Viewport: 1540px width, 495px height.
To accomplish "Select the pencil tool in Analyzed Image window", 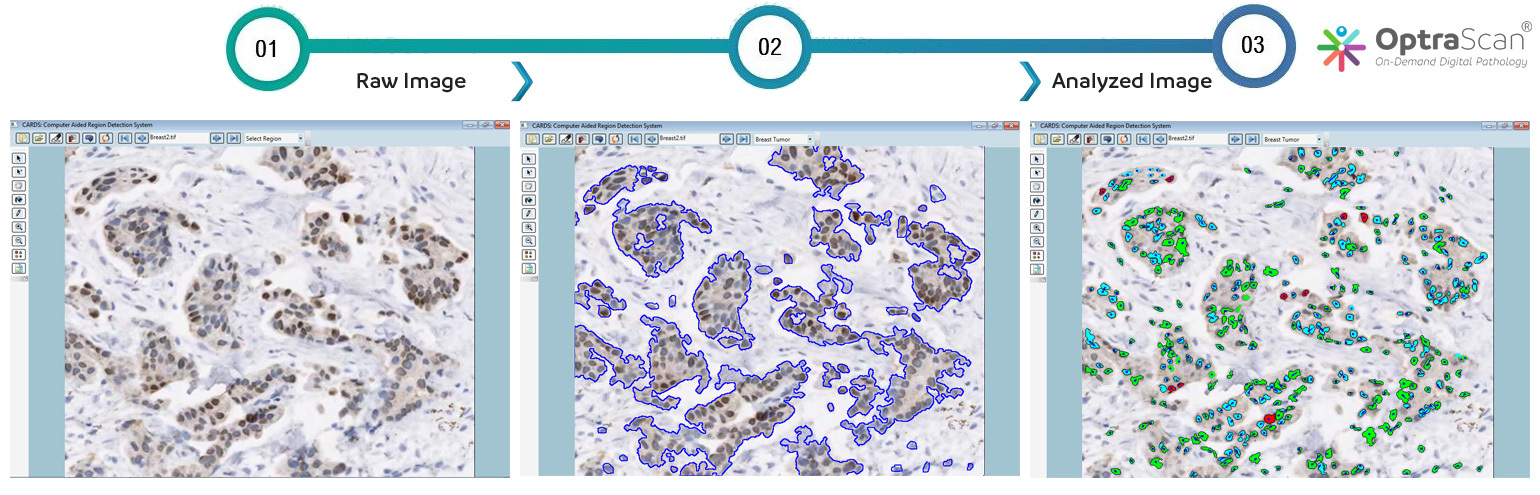I will coord(1037,214).
